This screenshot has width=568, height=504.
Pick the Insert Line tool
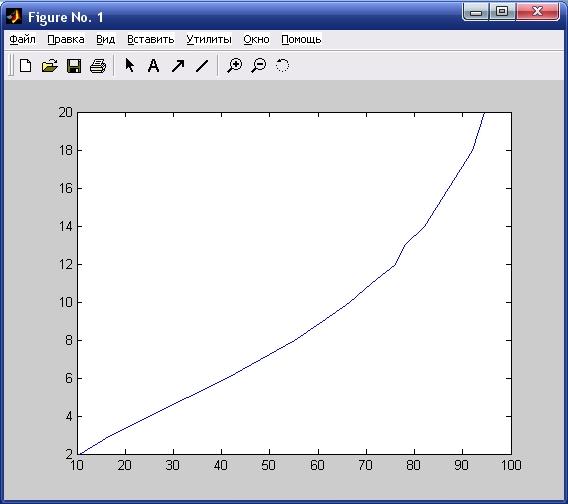[x=202, y=66]
